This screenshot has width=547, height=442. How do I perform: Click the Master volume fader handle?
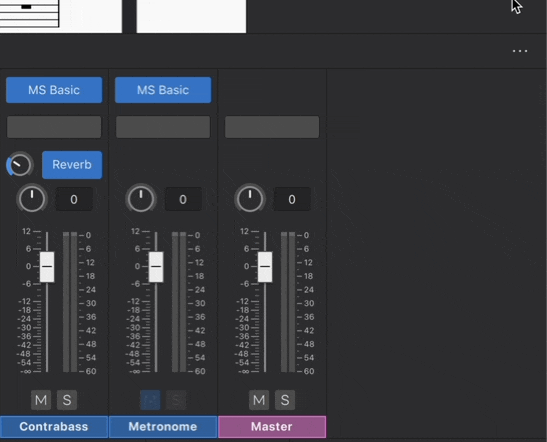point(265,267)
